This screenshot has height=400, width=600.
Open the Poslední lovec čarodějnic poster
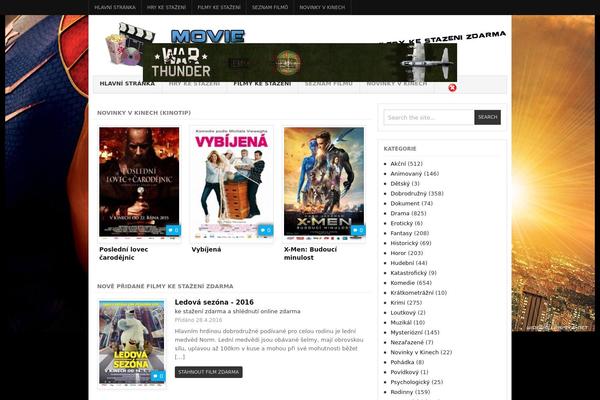click(139, 182)
